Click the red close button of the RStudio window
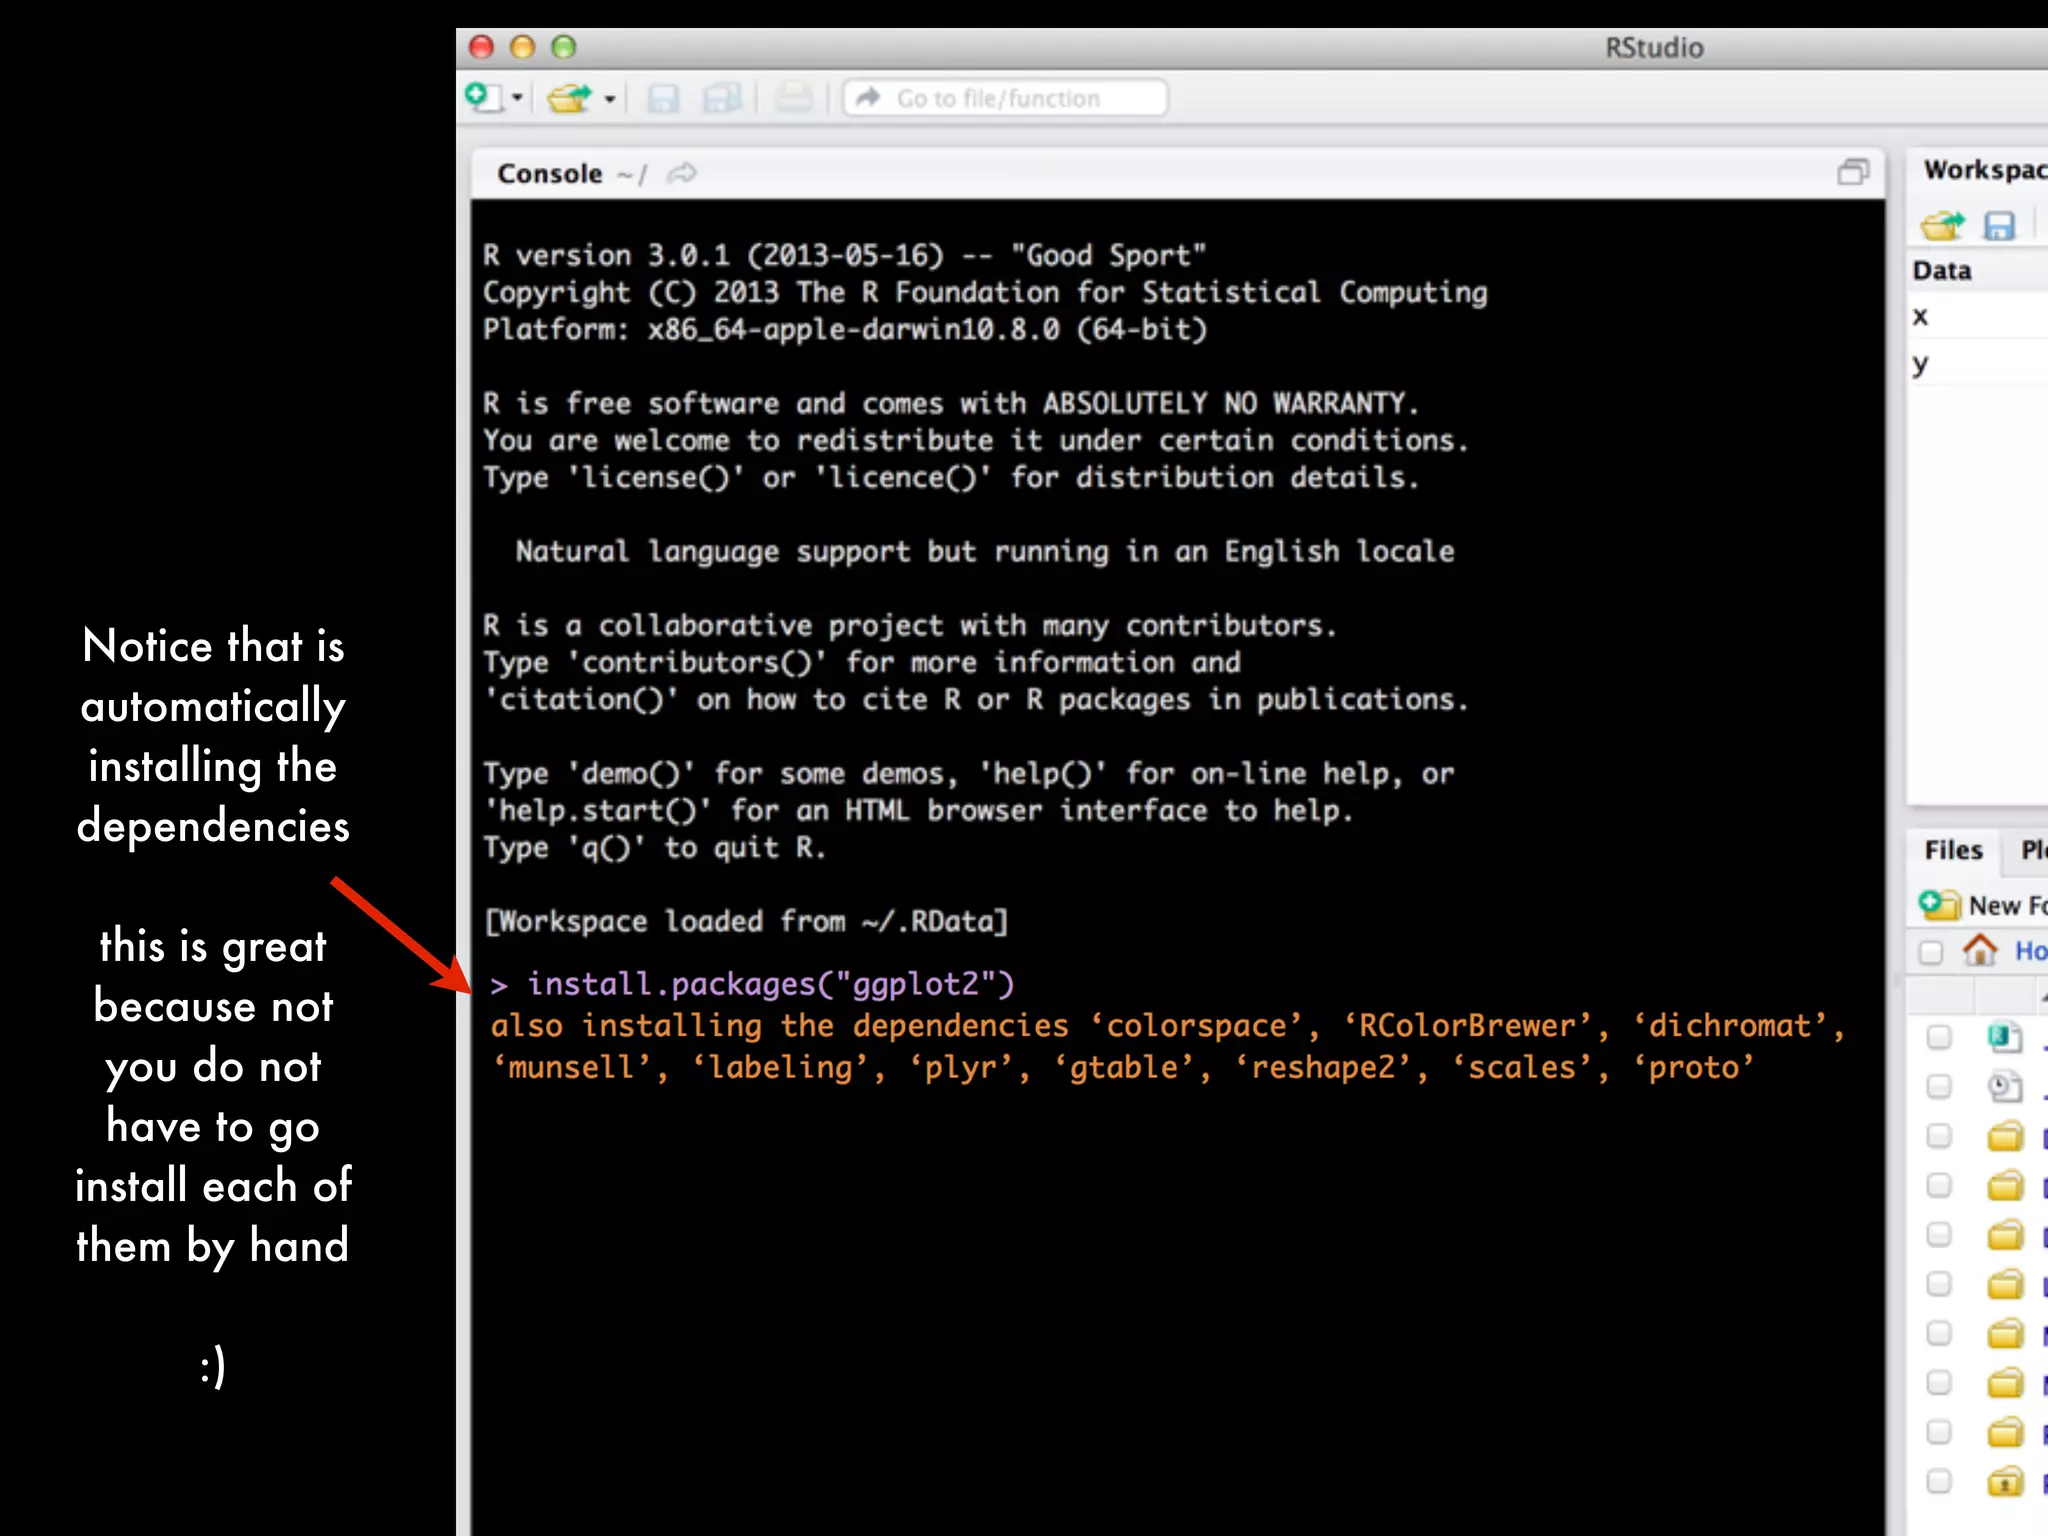2048x1536 pixels. (482, 47)
